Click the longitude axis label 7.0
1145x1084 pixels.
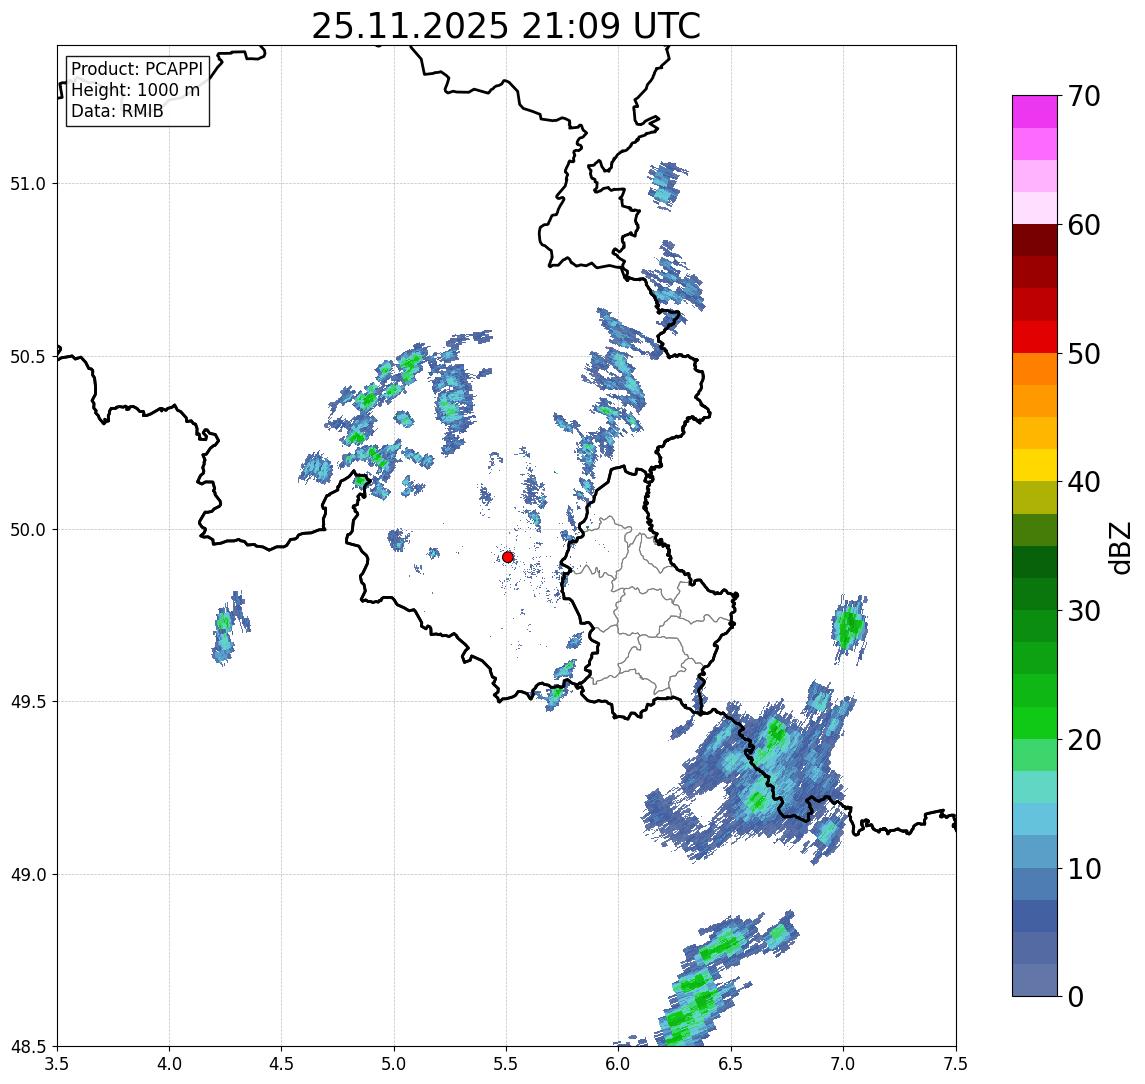coord(843,1064)
